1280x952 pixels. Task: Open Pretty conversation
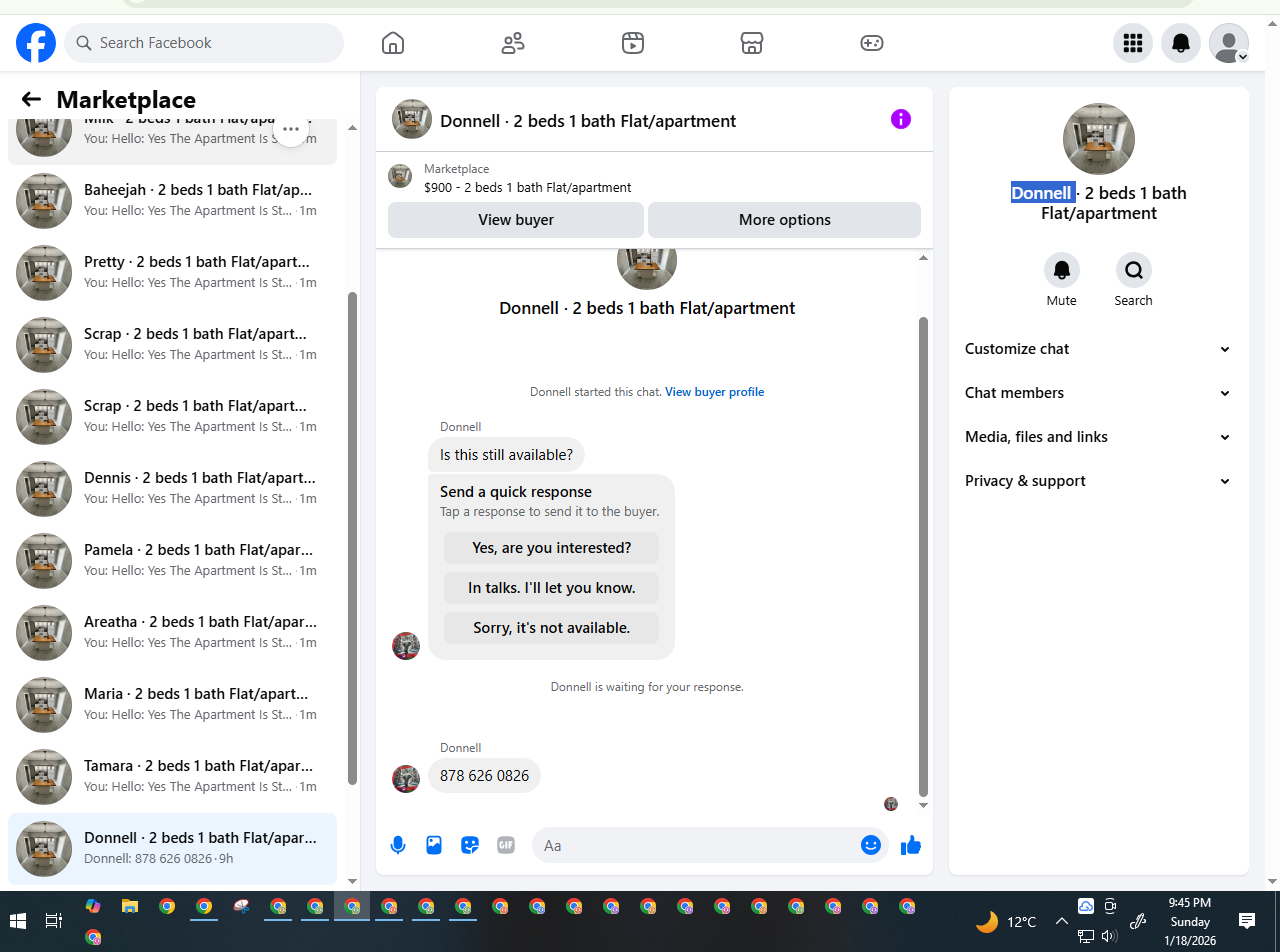click(172, 273)
